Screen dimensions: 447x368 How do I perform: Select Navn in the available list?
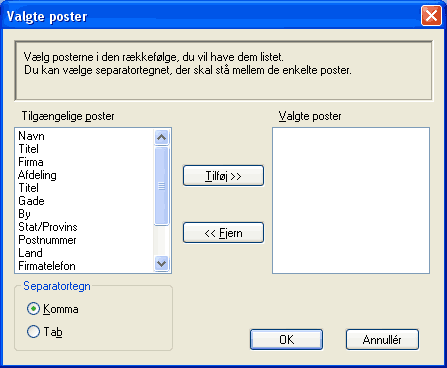tap(31, 136)
